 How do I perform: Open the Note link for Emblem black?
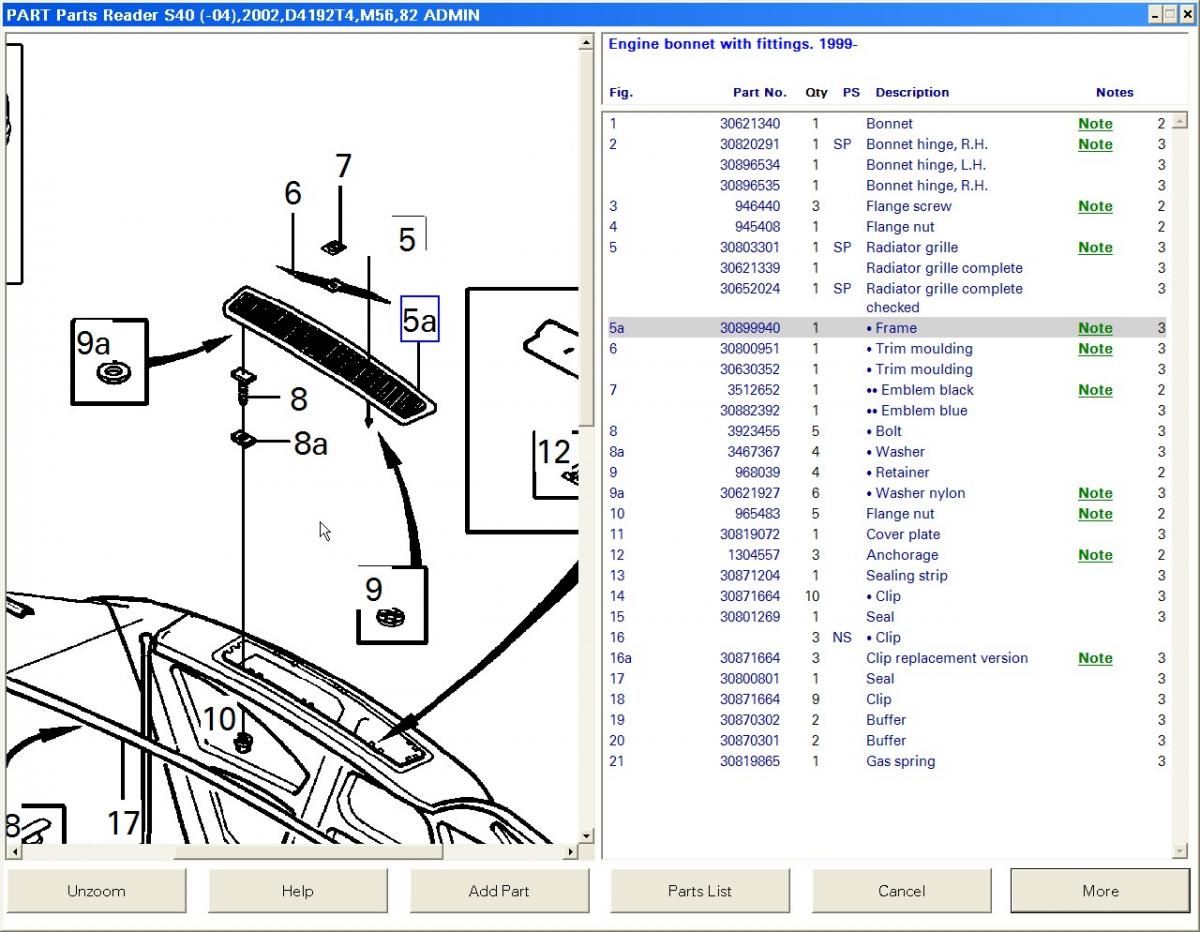pyautogui.click(x=1095, y=390)
